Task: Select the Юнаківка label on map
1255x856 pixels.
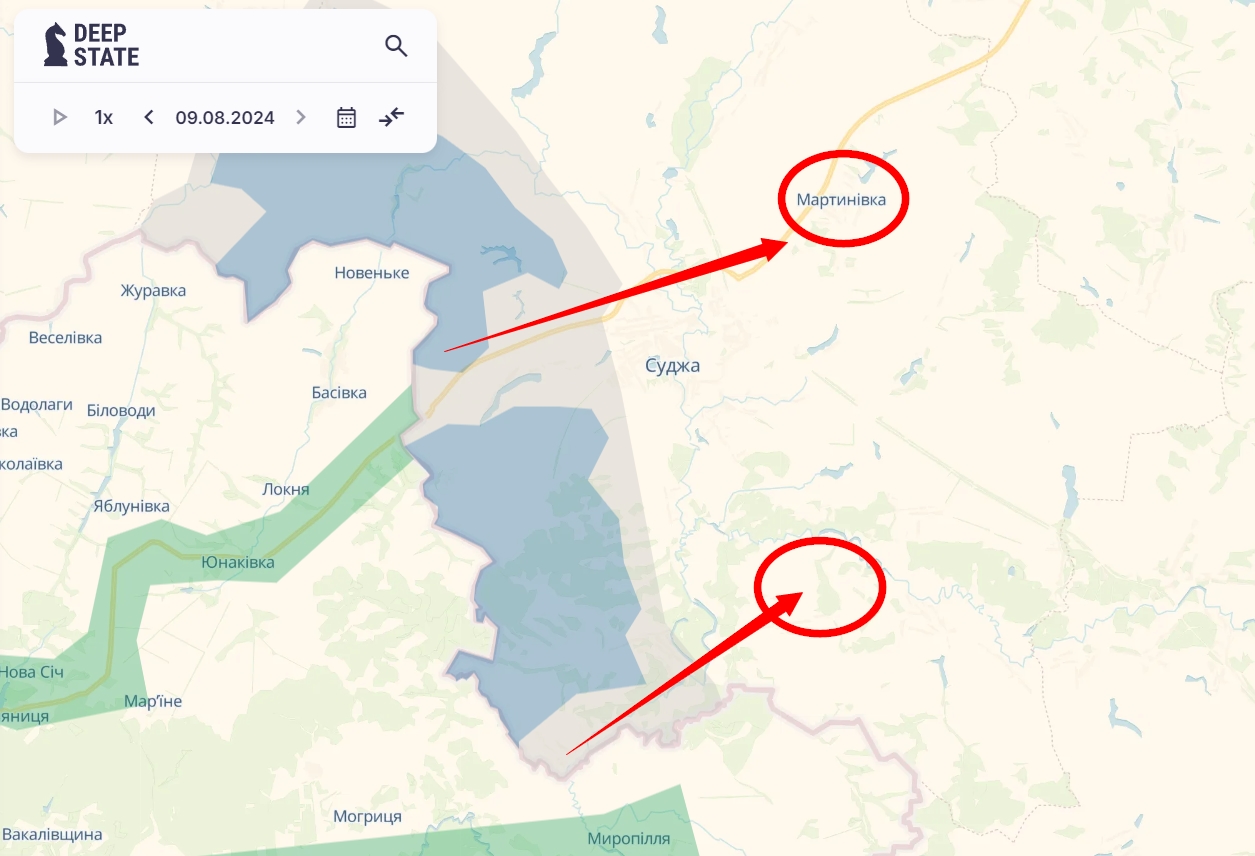Action: coord(238,562)
